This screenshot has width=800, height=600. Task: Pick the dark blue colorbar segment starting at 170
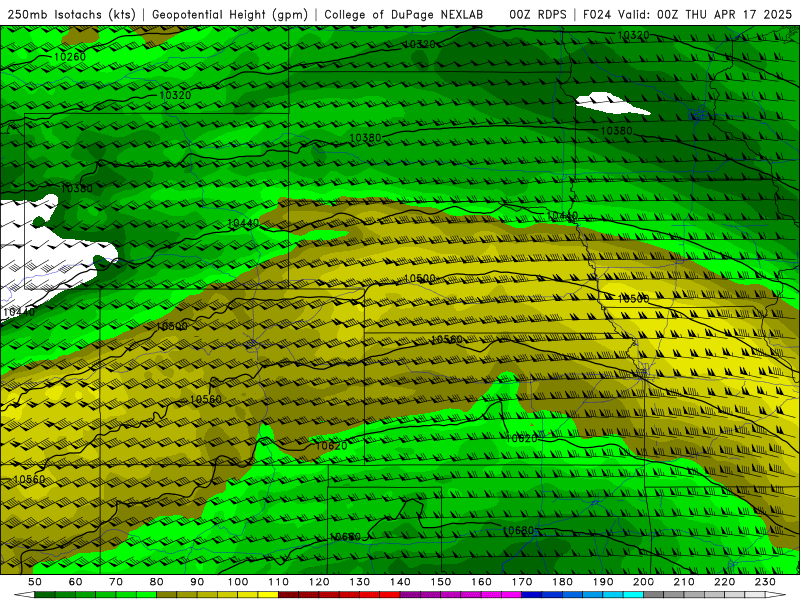coord(532,594)
